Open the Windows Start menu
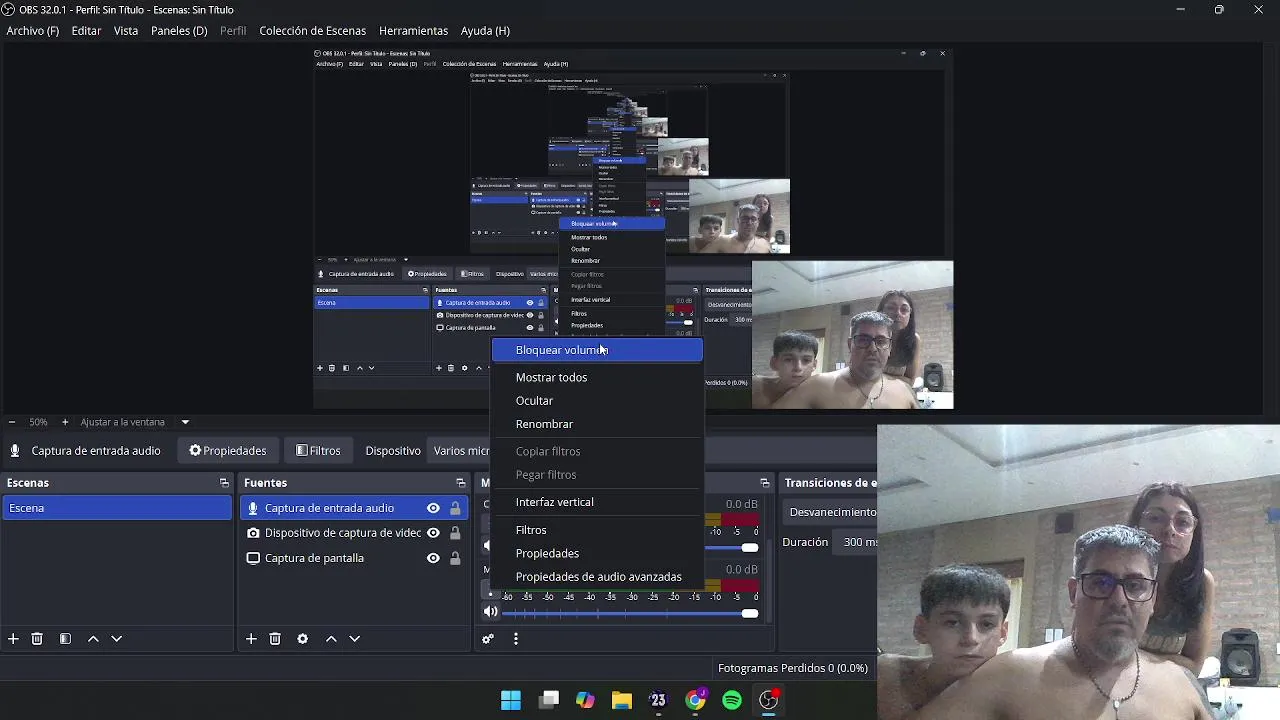The height and width of the screenshot is (720, 1280). [511, 700]
